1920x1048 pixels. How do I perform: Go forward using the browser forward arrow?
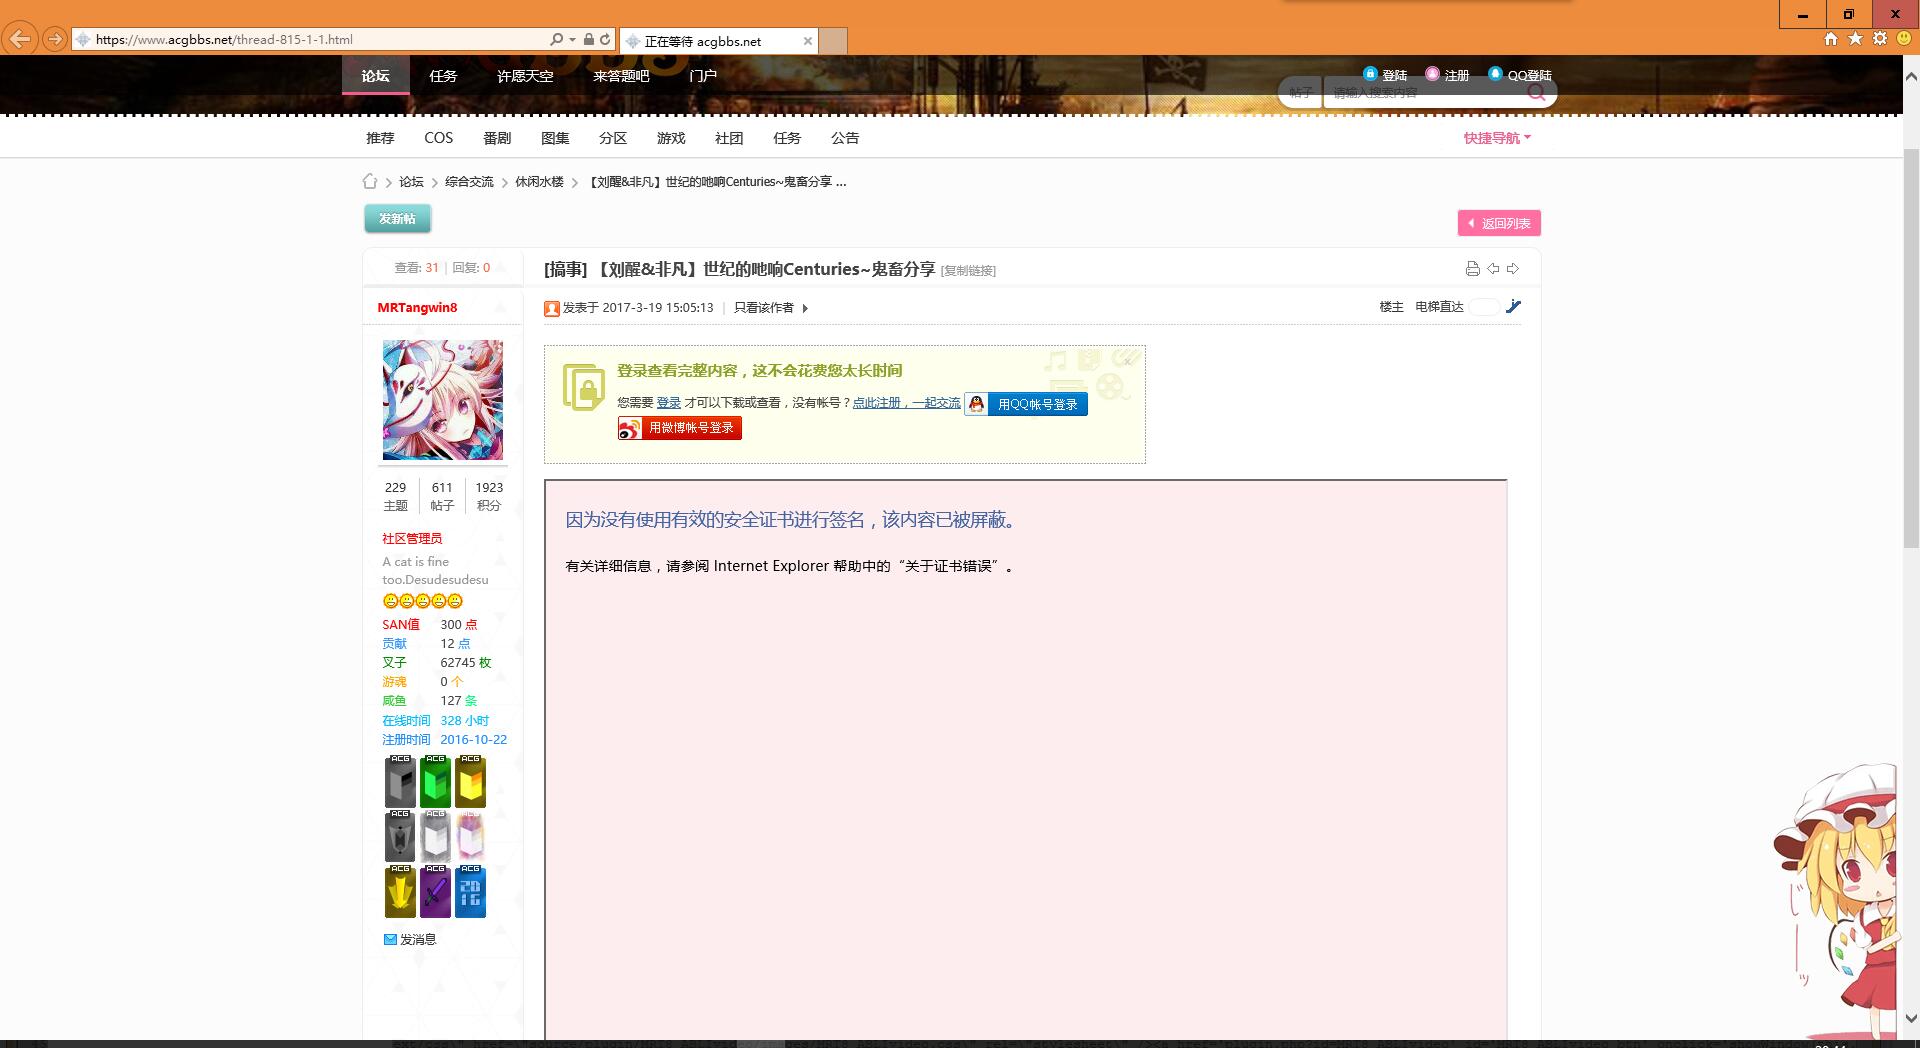55,39
